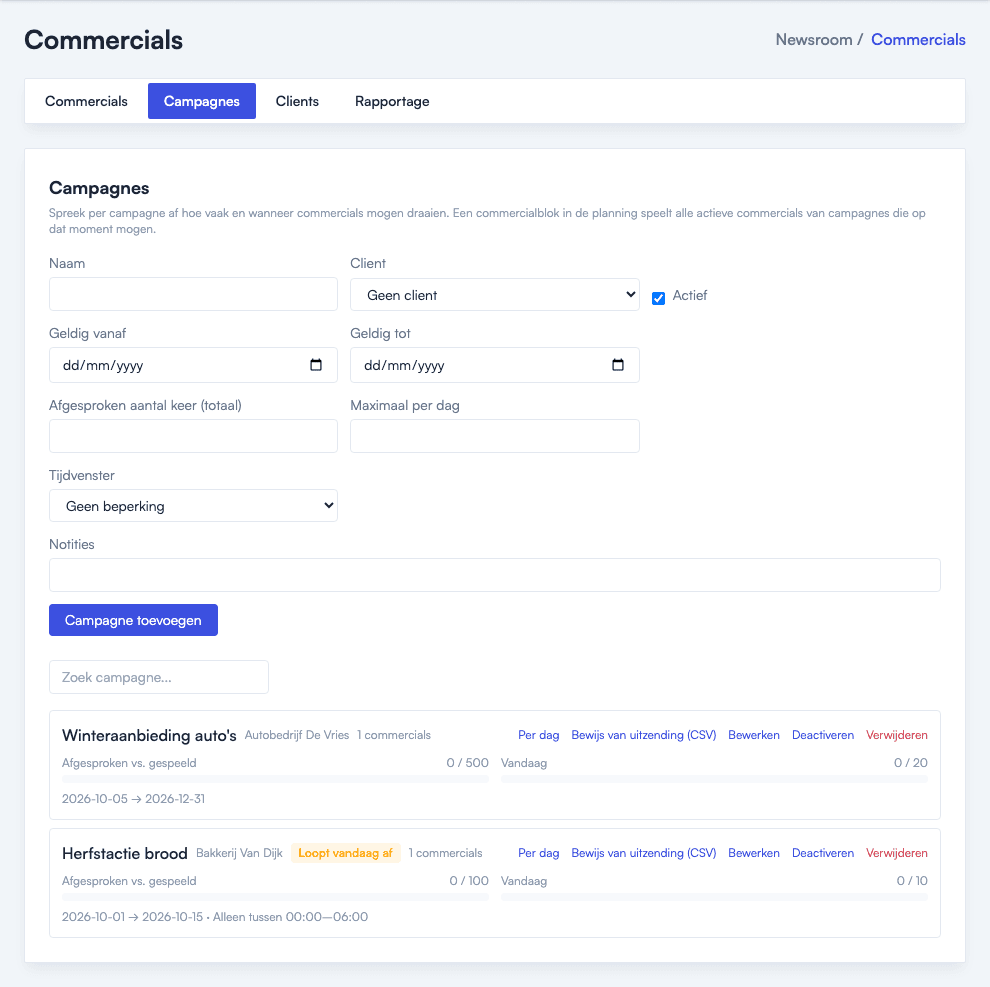The height and width of the screenshot is (987, 990).
Task: Click the Maximaal per dag field
Action: click(494, 436)
